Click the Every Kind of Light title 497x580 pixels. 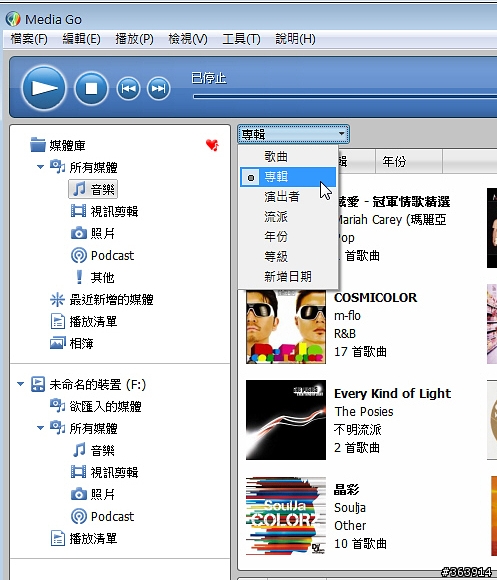click(392, 393)
